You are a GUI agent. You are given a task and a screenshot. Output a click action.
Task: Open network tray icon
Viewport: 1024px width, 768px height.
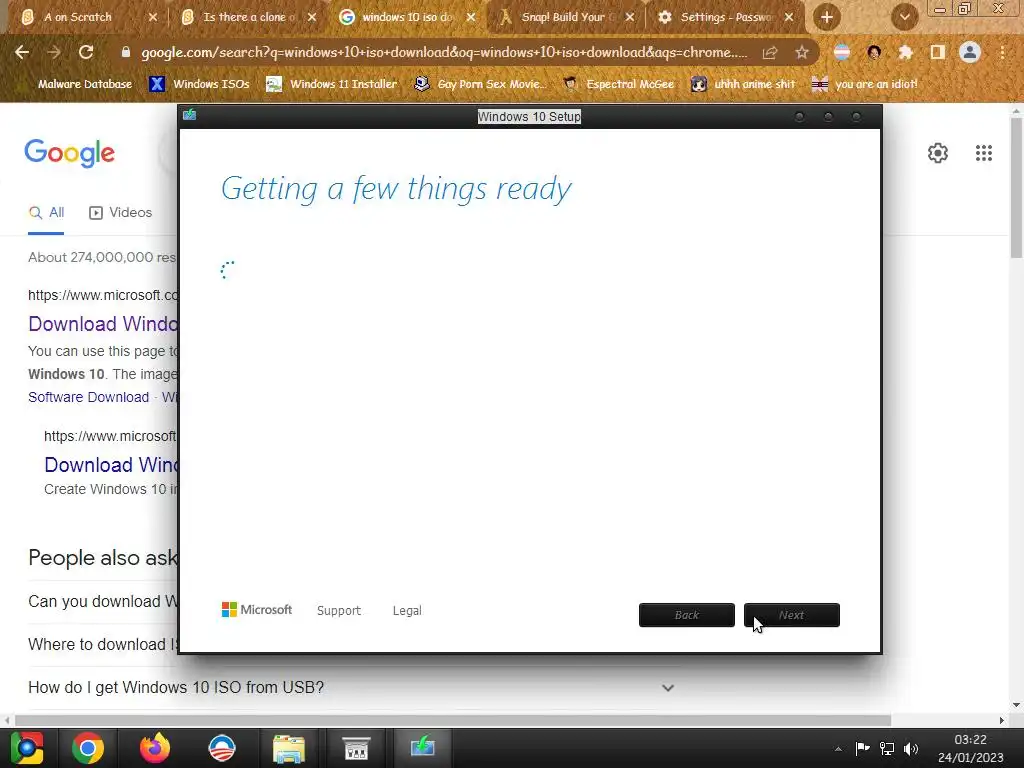click(x=887, y=748)
